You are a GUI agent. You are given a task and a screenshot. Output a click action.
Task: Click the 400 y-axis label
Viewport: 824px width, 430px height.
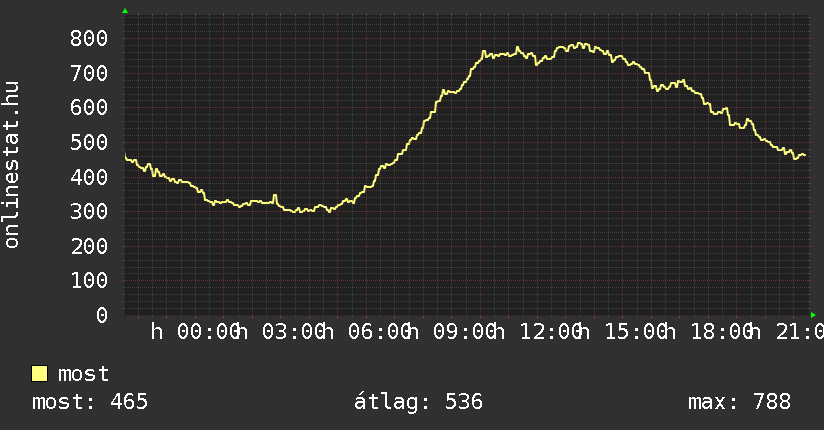coord(89,177)
